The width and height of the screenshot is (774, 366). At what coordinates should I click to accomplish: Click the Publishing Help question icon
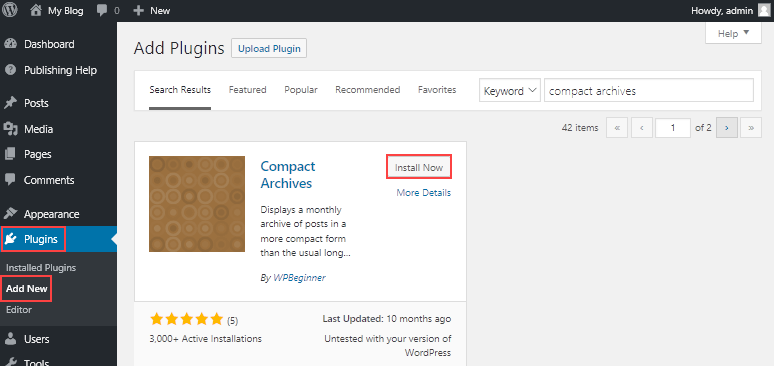[10, 70]
